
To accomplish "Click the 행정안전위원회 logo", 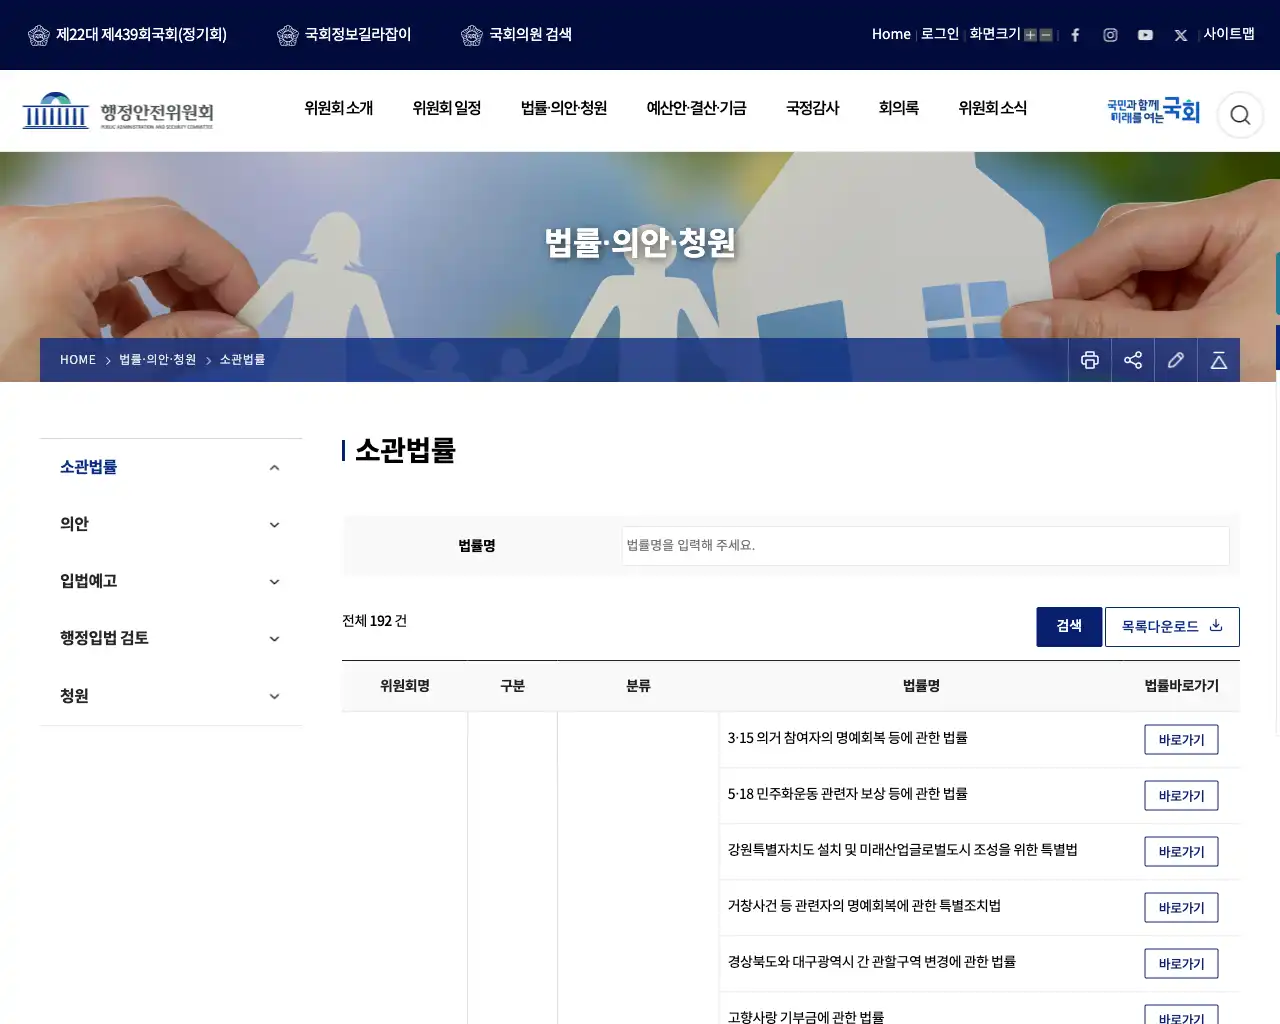I will point(118,111).
